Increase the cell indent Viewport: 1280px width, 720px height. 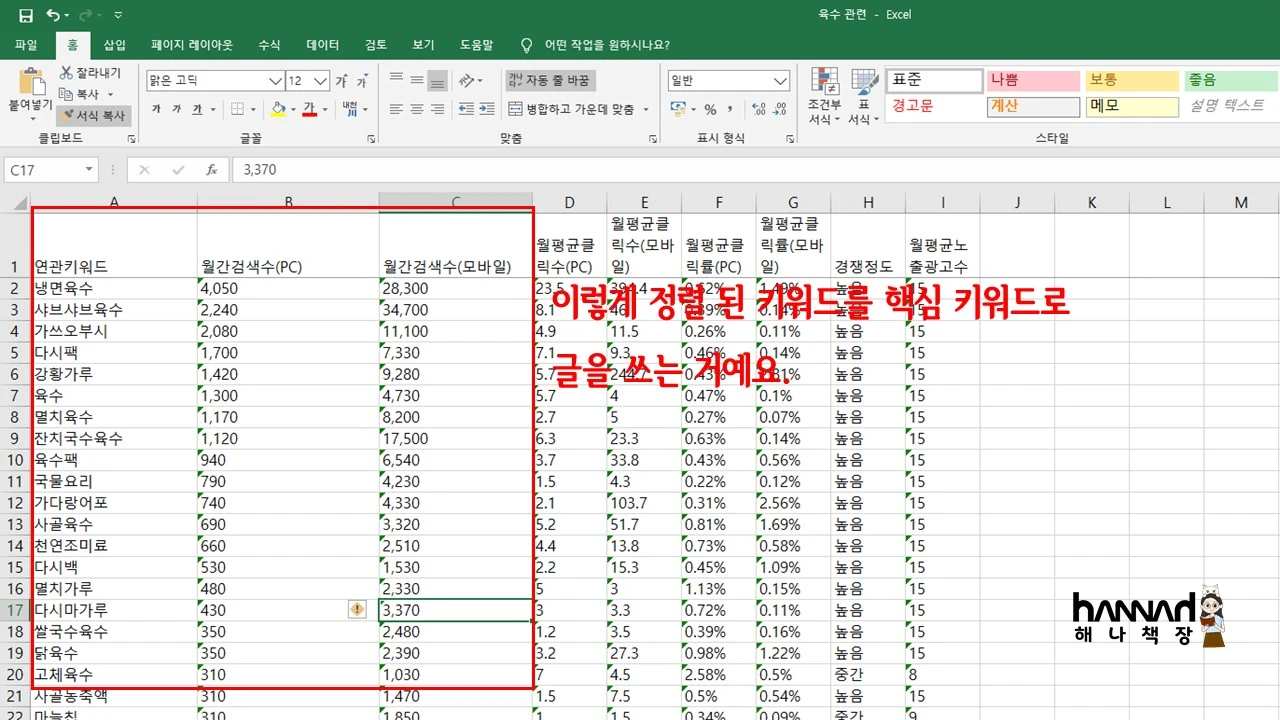click(x=487, y=109)
